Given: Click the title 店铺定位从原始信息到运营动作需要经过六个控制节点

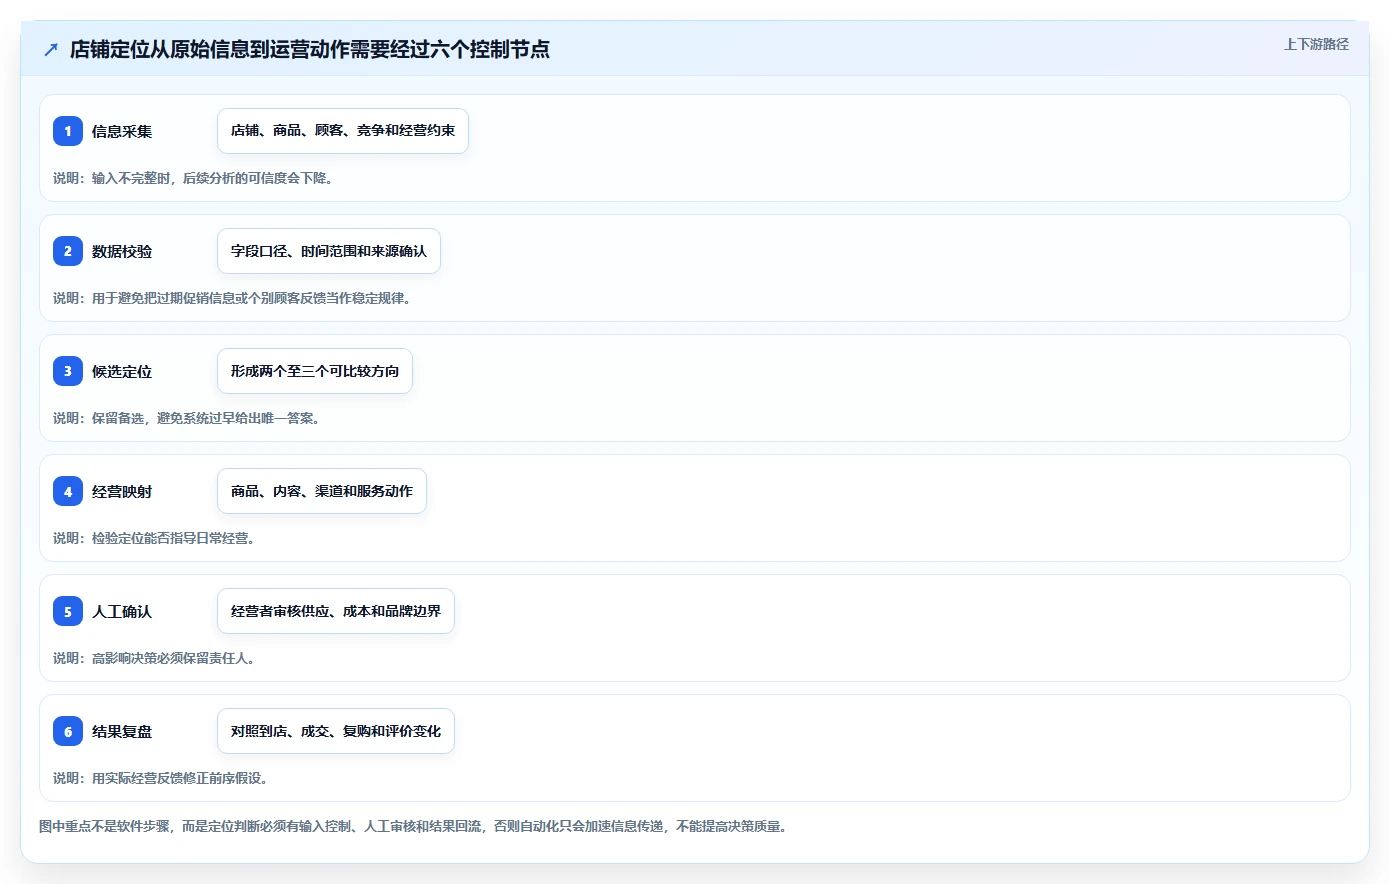Looking at the screenshot, I should click(310, 49).
